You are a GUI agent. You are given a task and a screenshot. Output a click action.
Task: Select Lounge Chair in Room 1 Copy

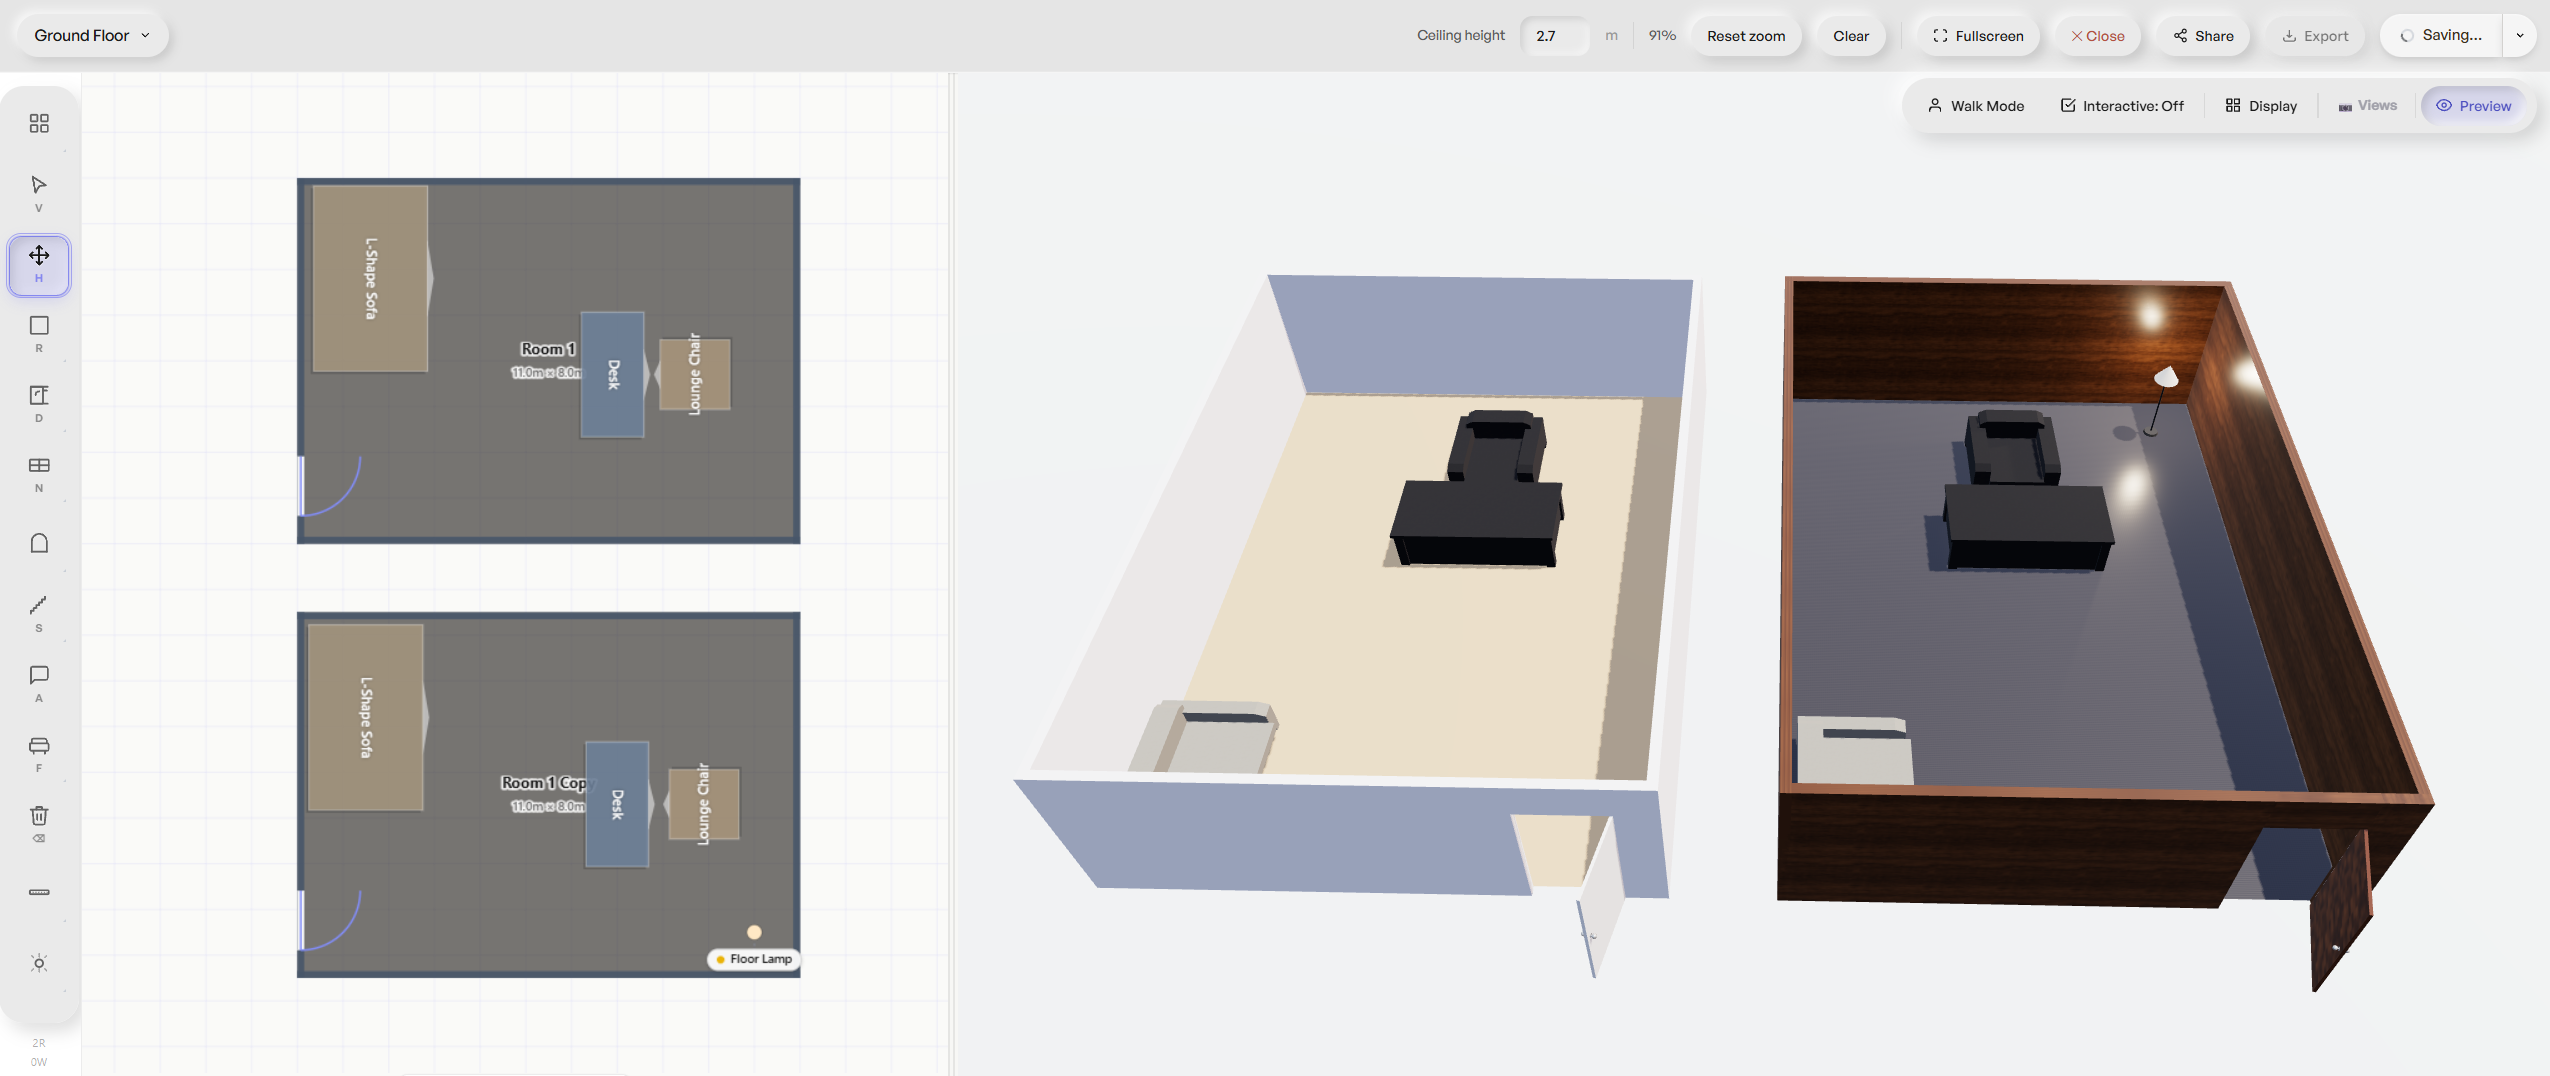pos(703,804)
